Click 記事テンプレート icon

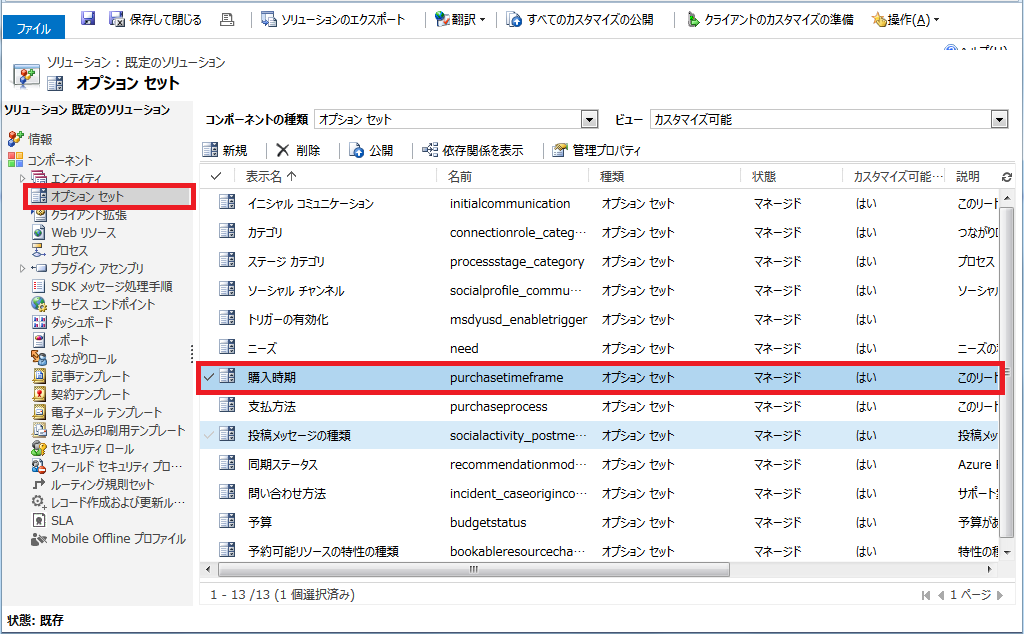(x=39, y=376)
